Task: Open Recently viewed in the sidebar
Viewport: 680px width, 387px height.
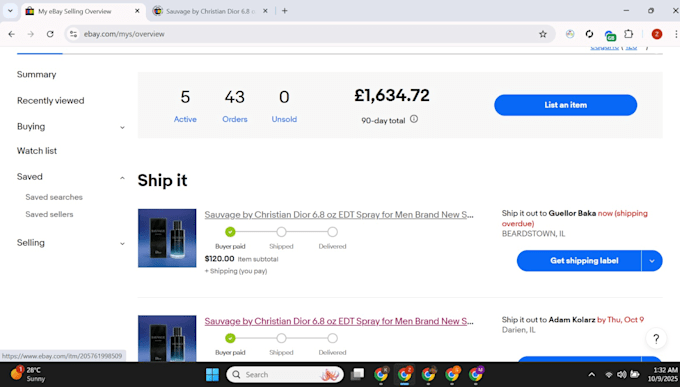Action: click(50, 101)
